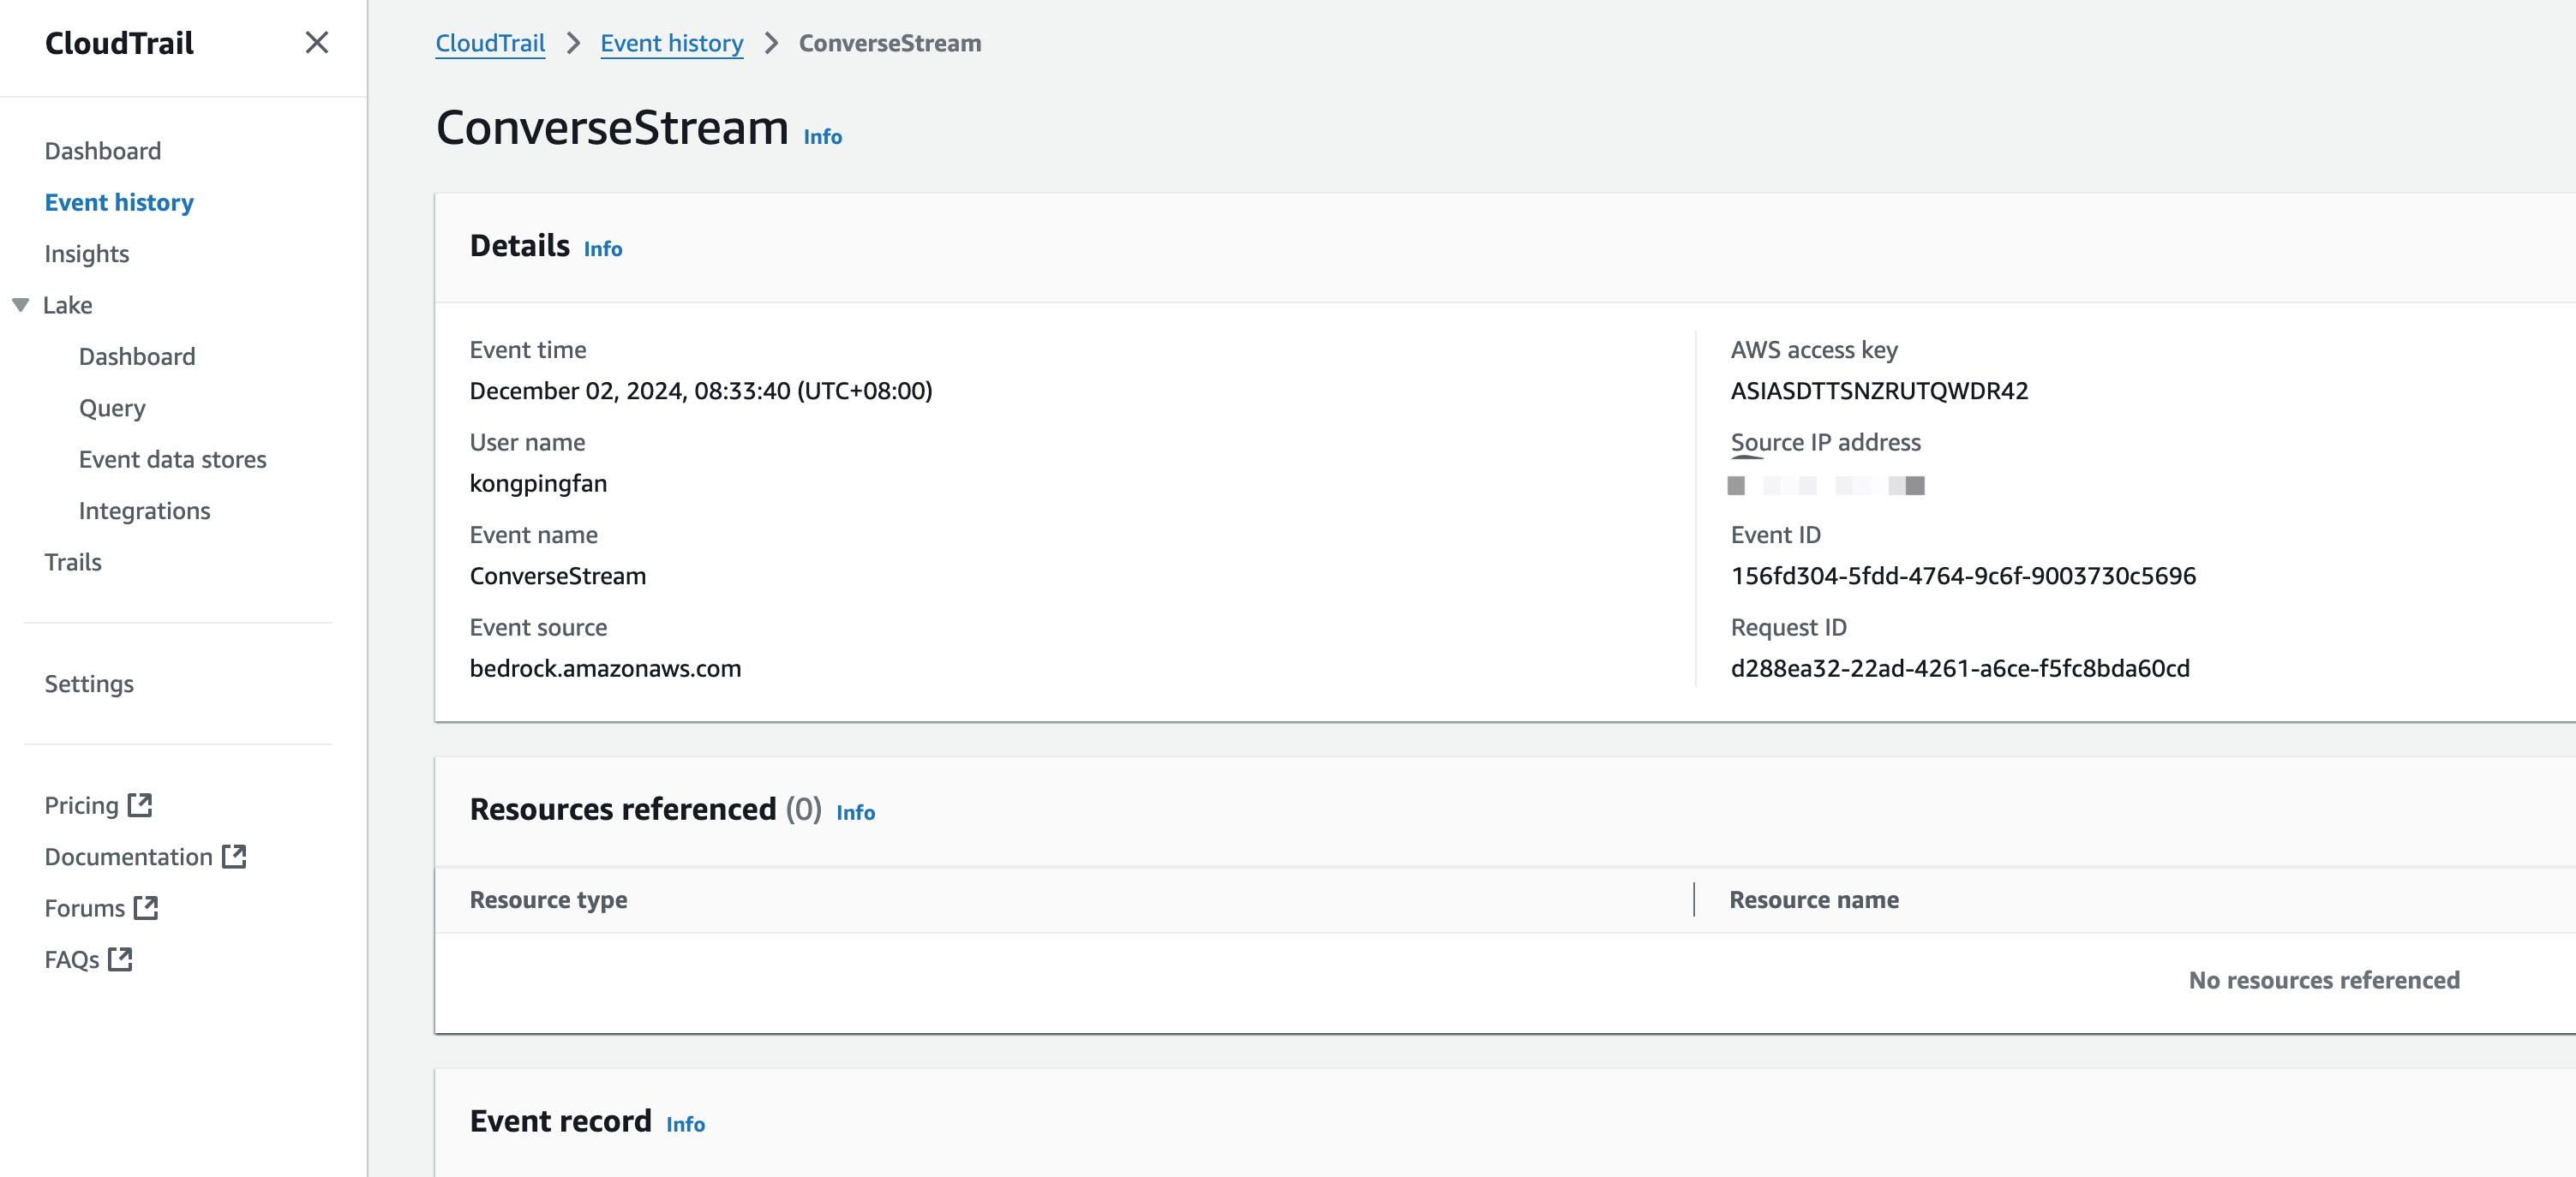This screenshot has width=2576, height=1177.
Task: Open Info next to ConverseStream title
Action: click(x=822, y=137)
